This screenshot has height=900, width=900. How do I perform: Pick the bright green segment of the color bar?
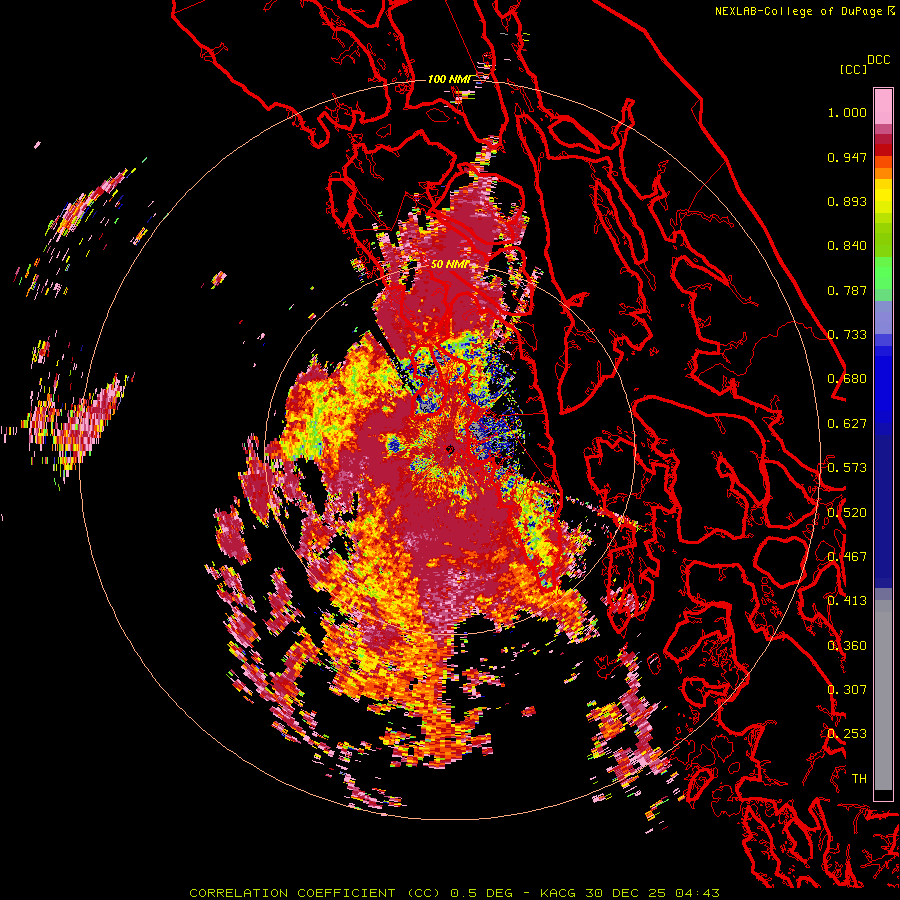pos(883,273)
